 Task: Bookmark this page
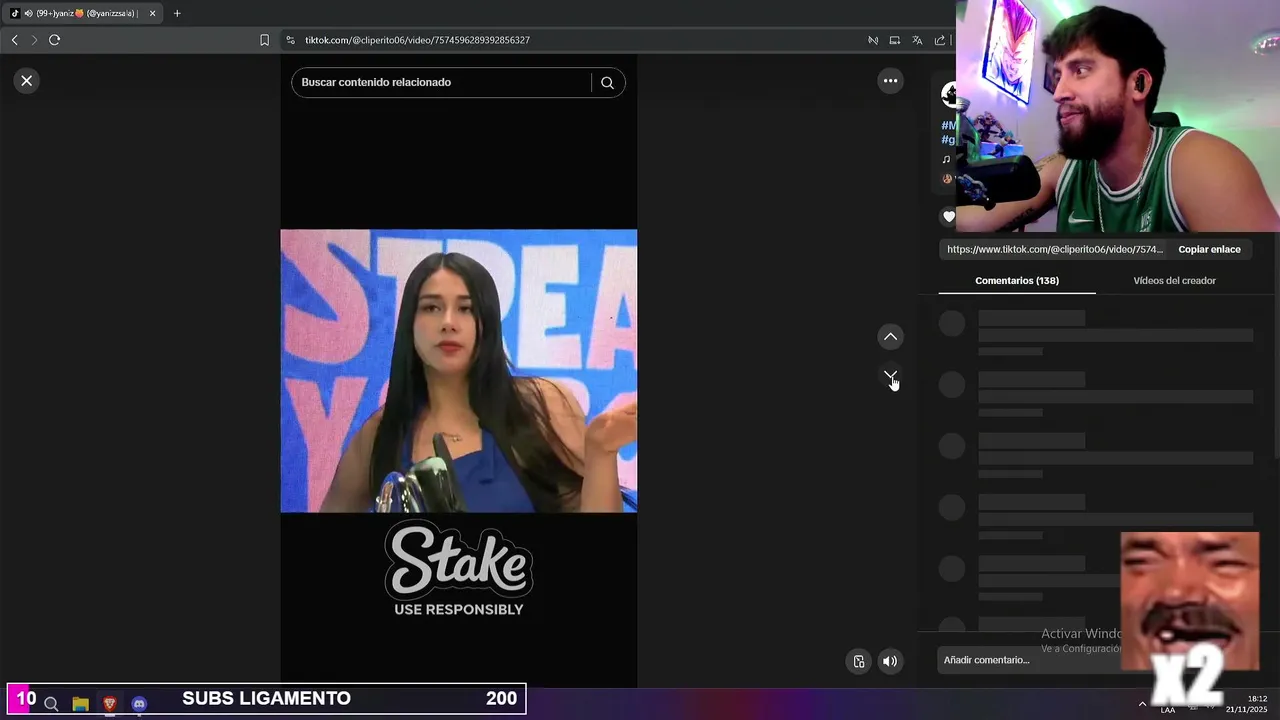264,40
